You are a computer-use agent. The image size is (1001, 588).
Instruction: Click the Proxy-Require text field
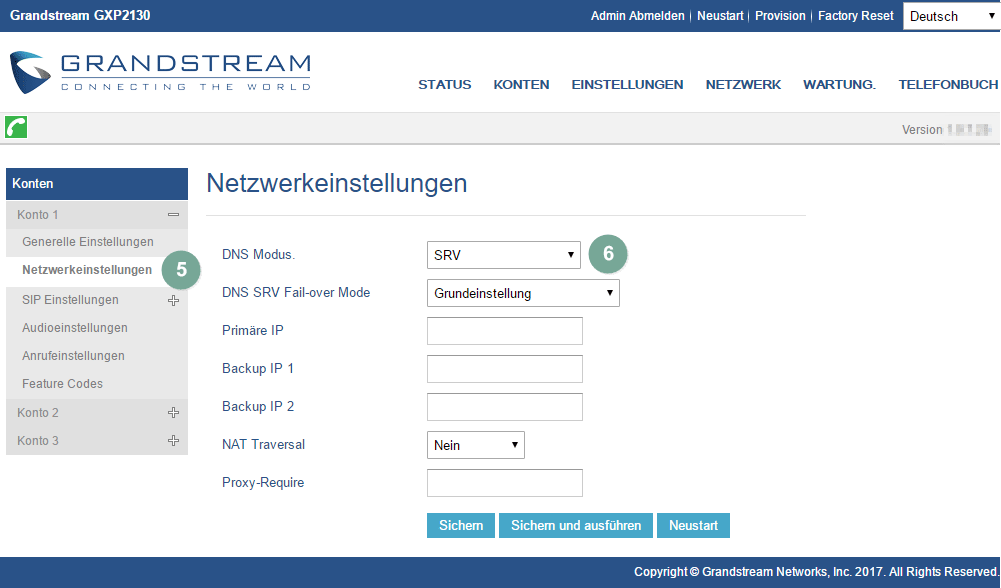point(504,483)
